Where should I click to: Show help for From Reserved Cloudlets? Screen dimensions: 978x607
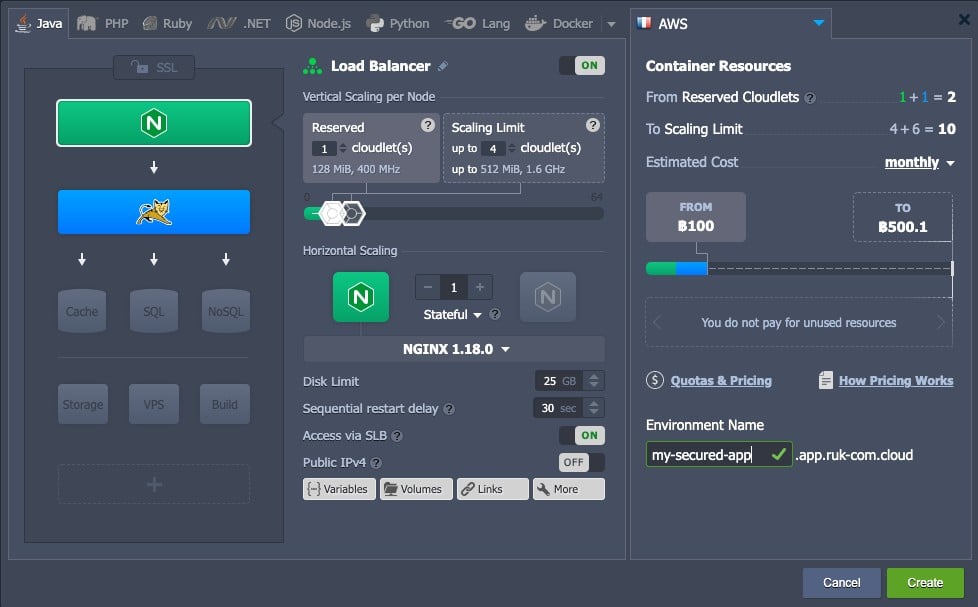810,98
